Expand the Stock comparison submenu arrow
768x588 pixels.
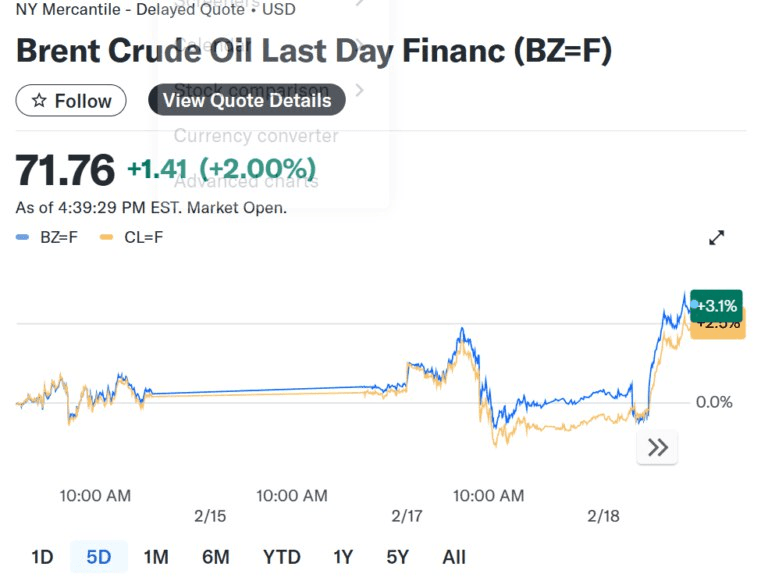click(x=359, y=91)
